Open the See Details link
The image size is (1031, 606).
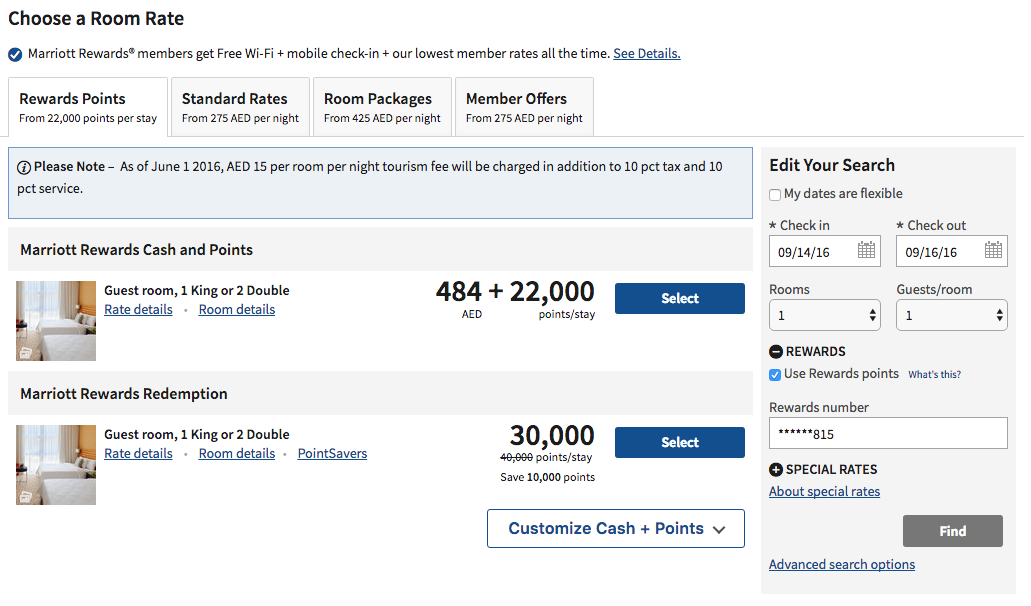pyautogui.click(x=647, y=53)
